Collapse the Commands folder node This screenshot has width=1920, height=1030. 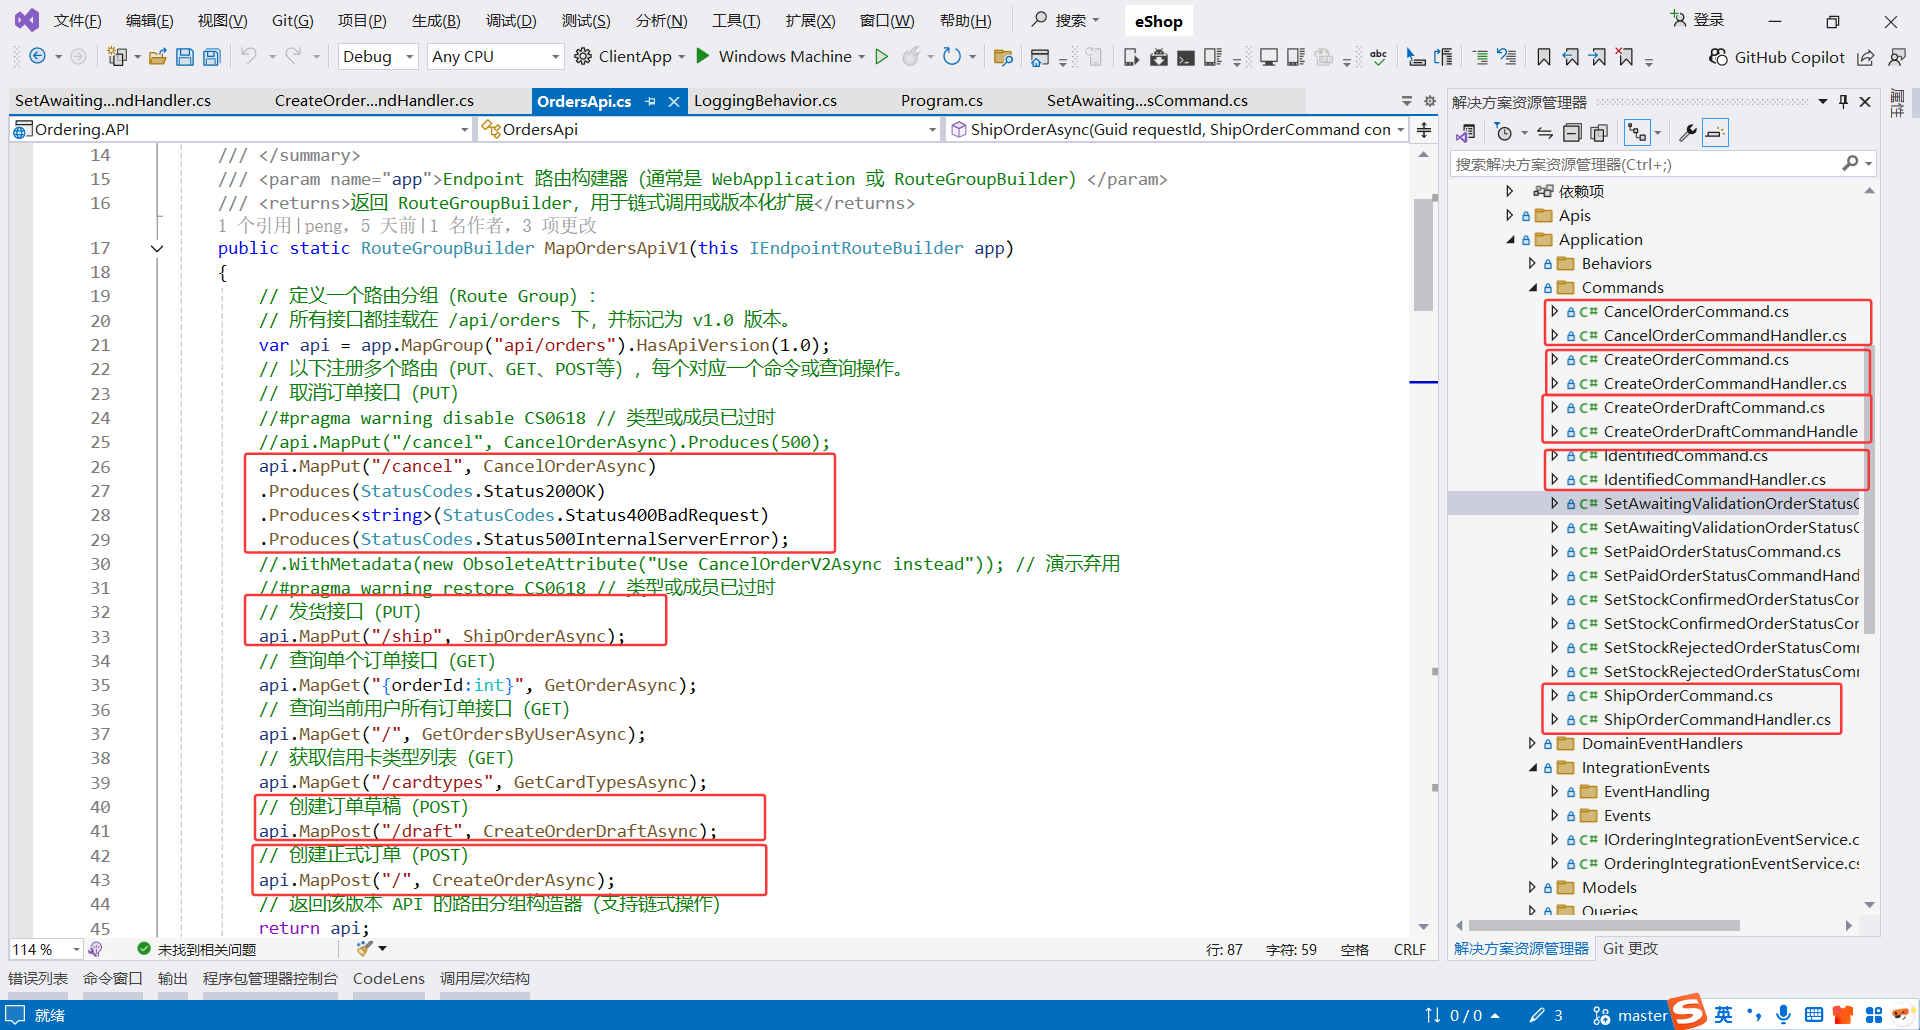(x=1533, y=288)
